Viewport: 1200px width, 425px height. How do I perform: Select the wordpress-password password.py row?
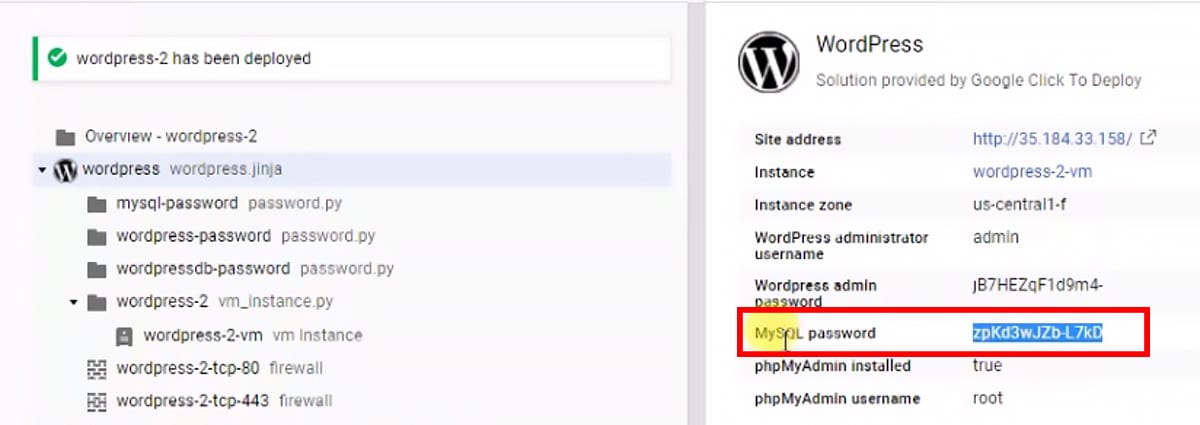coord(351,236)
